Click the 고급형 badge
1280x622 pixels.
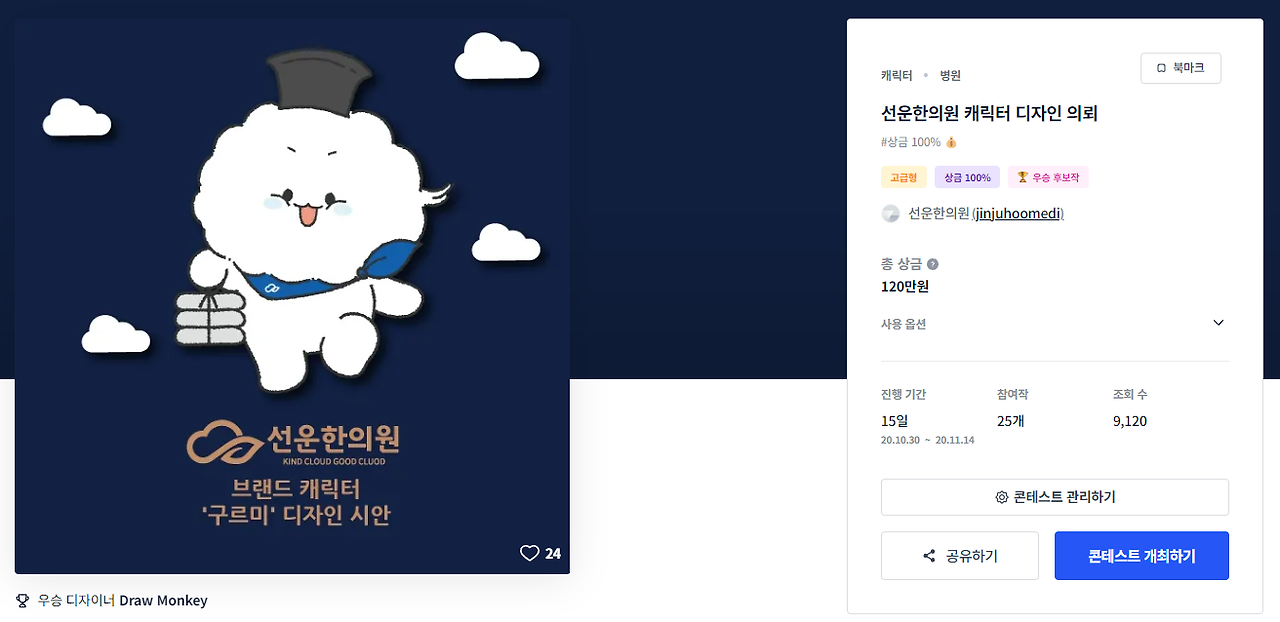coord(904,177)
